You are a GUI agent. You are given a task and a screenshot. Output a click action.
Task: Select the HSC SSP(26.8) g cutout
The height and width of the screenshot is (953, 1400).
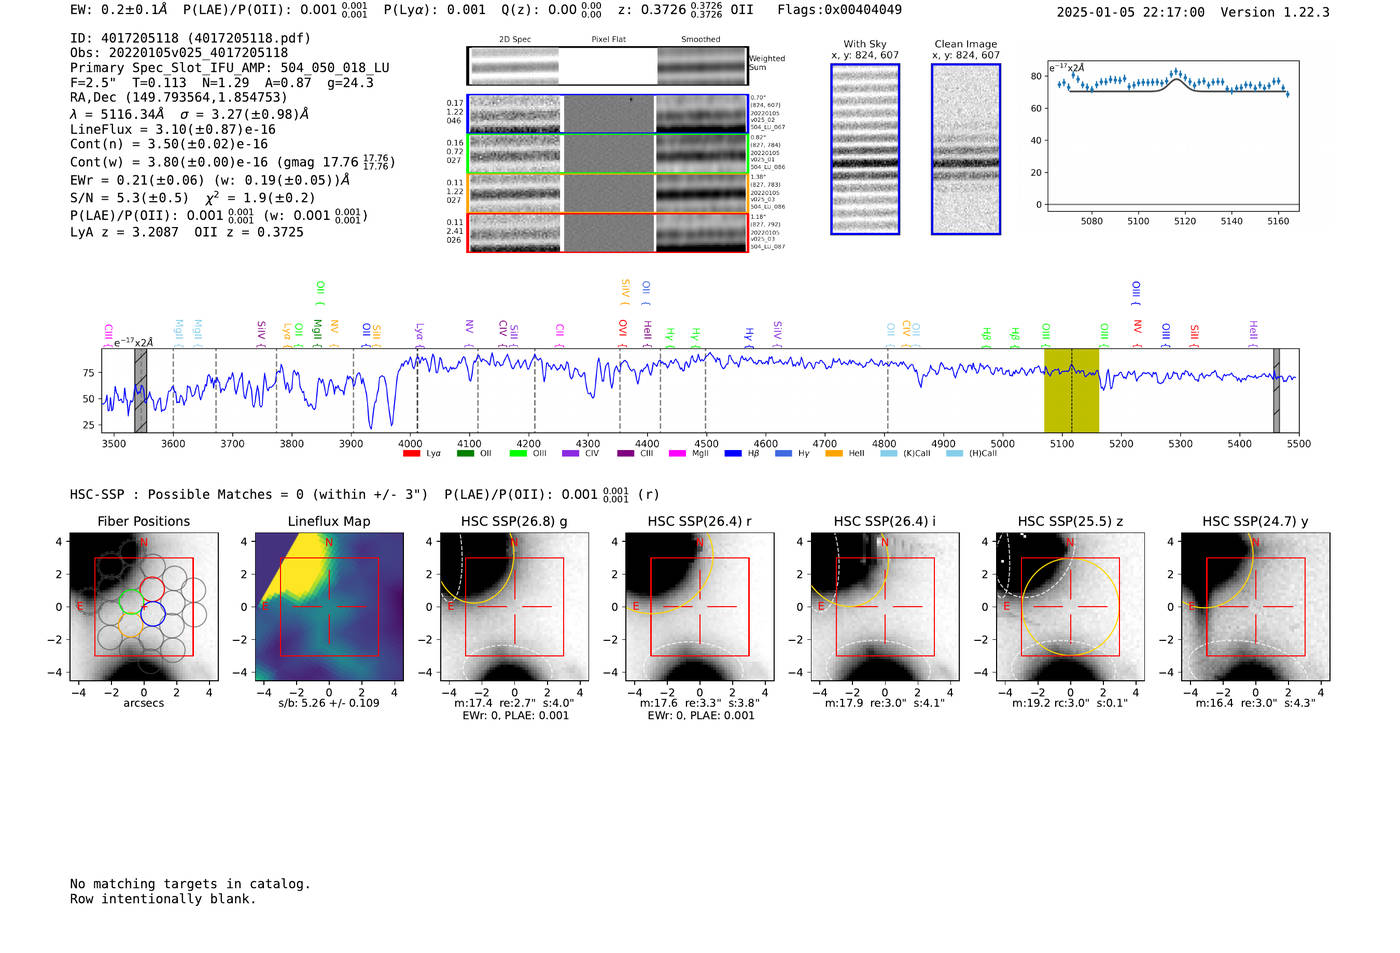[514, 607]
